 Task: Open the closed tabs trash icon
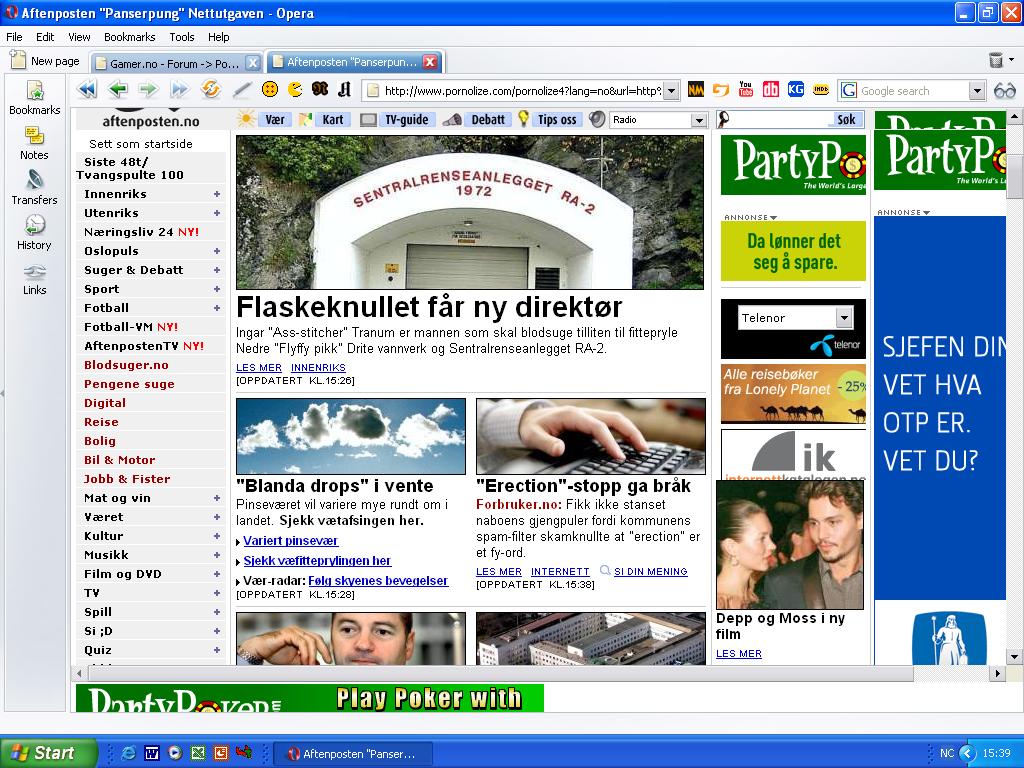tap(996, 60)
